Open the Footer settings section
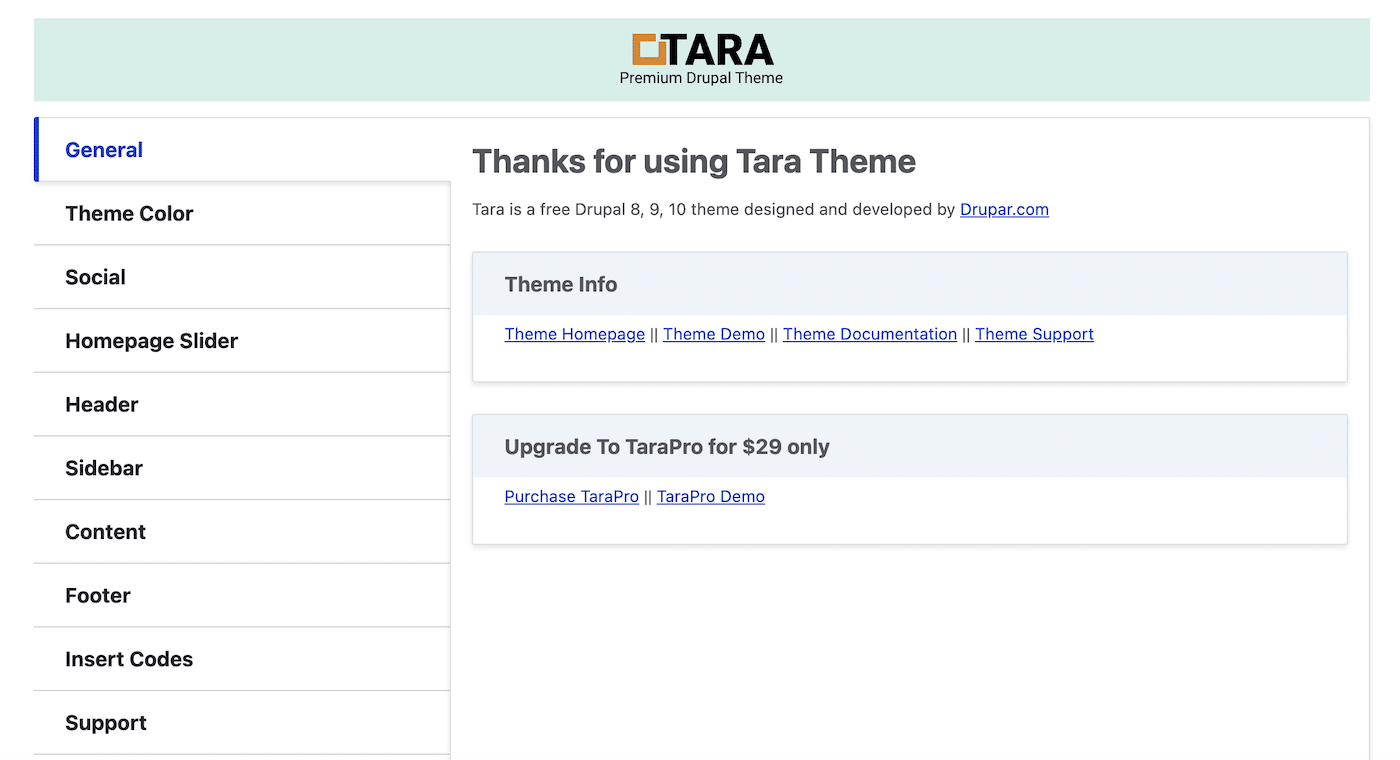Screen dimensions: 1400x760 pos(97,595)
